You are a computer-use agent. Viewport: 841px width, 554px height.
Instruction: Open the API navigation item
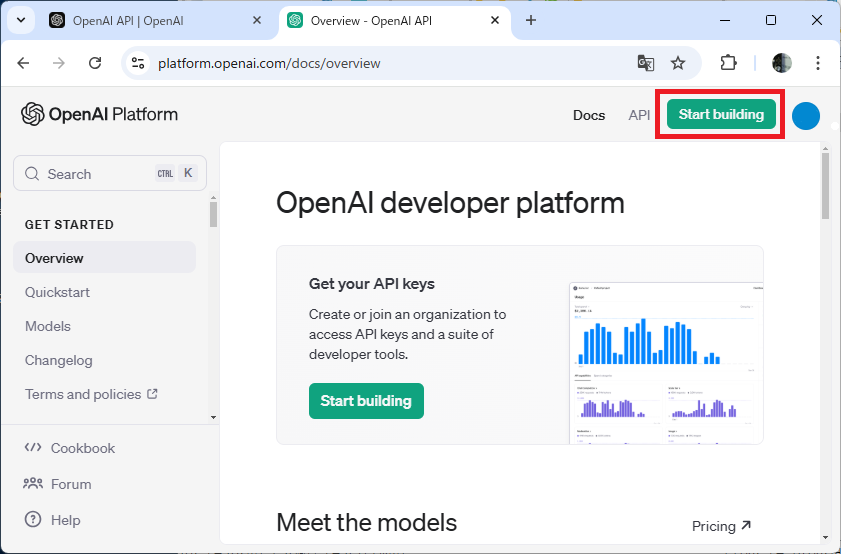coord(639,115)
